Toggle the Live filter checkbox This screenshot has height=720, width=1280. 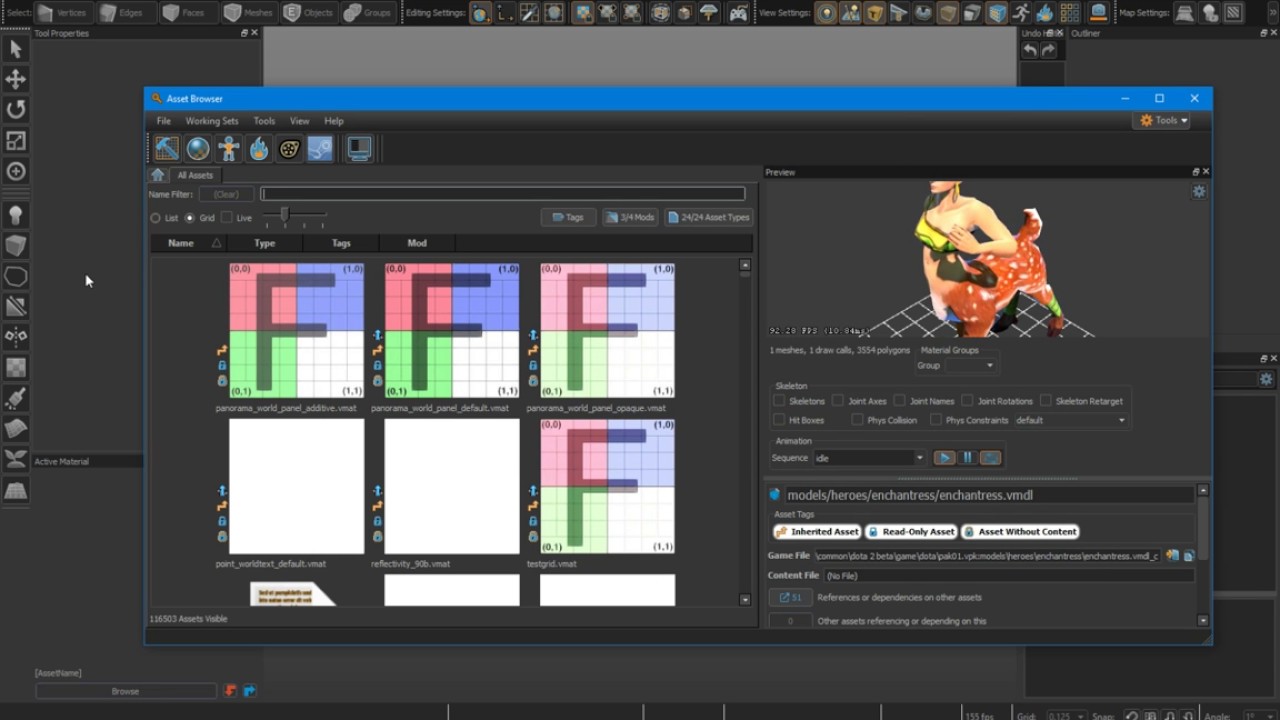click(x=226, y=218)
